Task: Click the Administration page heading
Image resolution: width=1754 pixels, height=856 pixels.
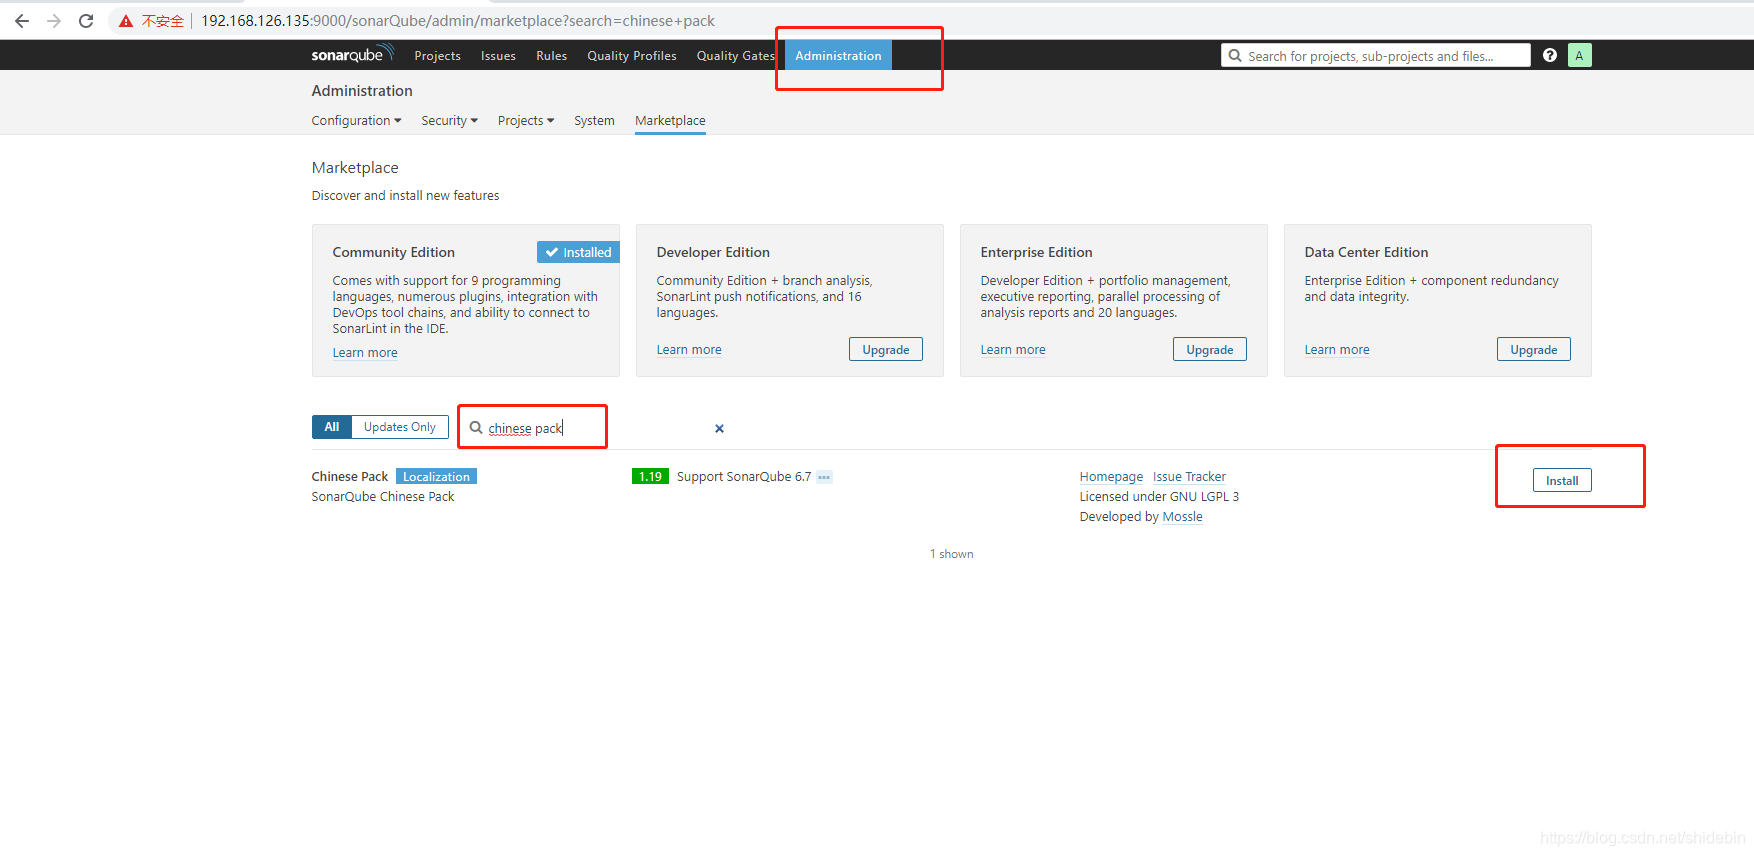Action: 362,91
